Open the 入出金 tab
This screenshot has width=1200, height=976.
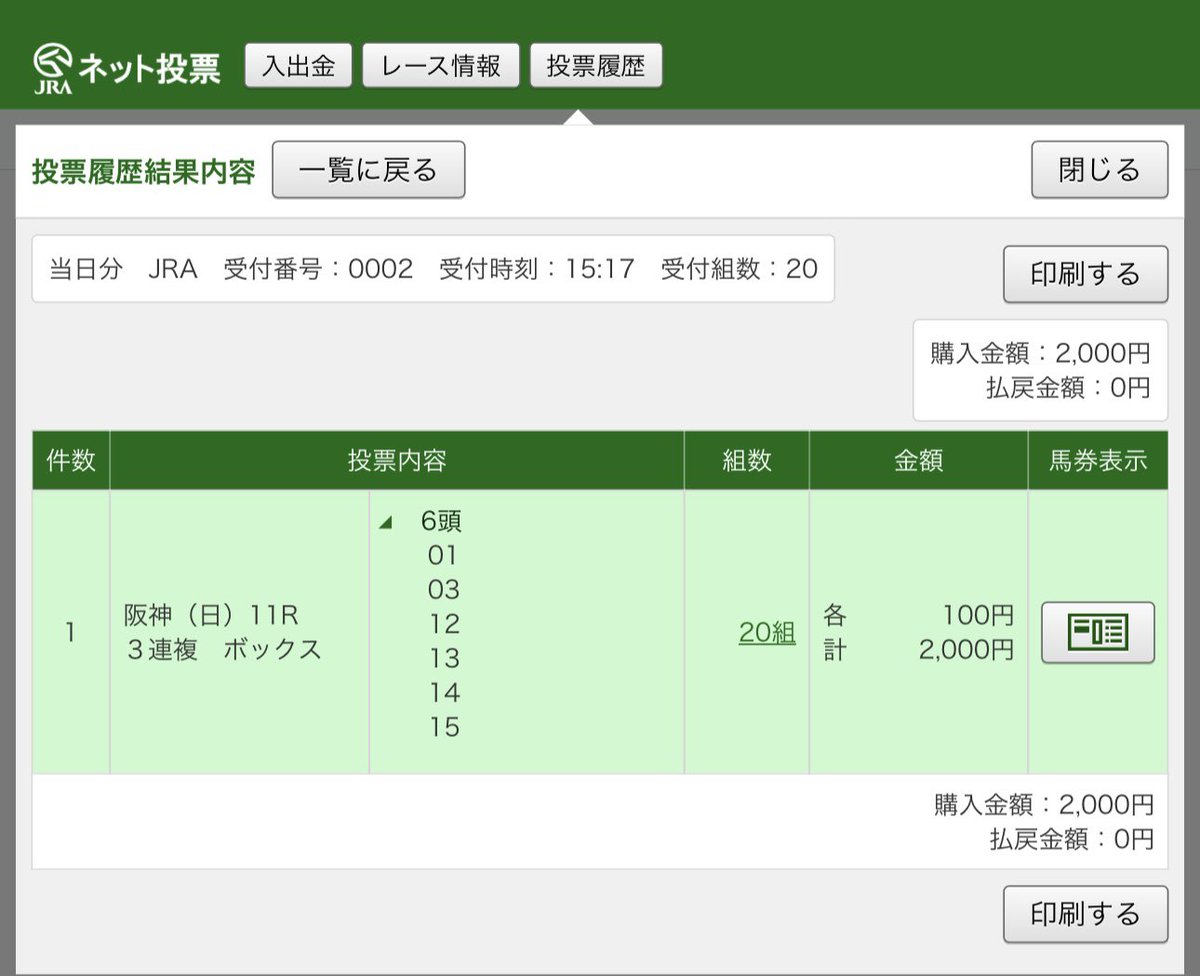click(x=298, y=66)
